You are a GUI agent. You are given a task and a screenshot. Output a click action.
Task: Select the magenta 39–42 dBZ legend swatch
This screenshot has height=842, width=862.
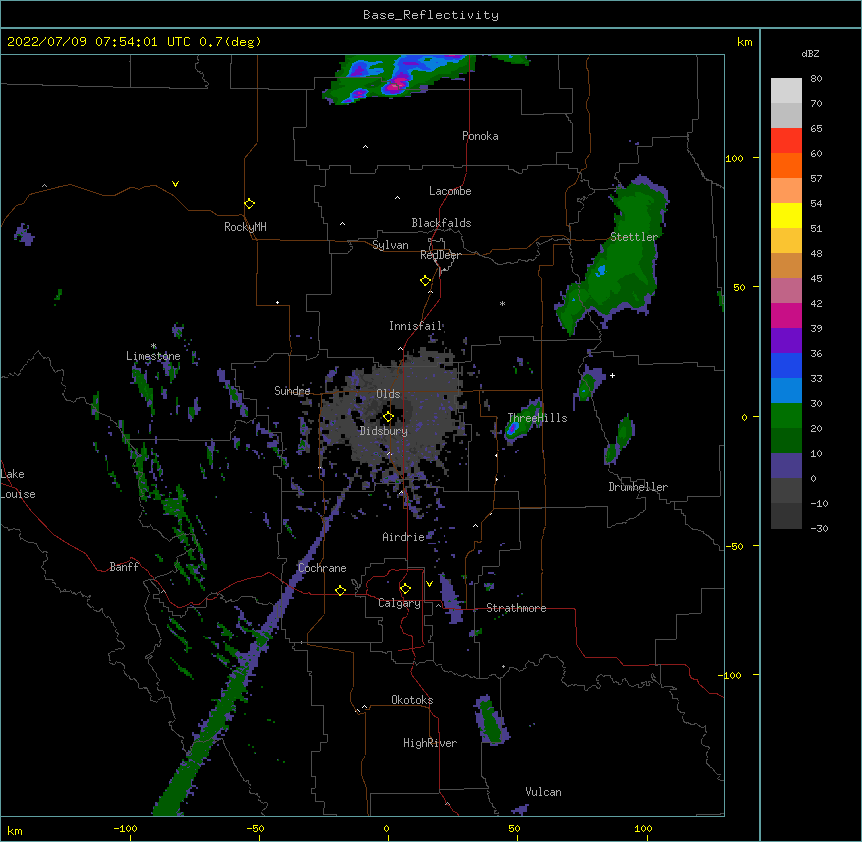click(786, 315)
